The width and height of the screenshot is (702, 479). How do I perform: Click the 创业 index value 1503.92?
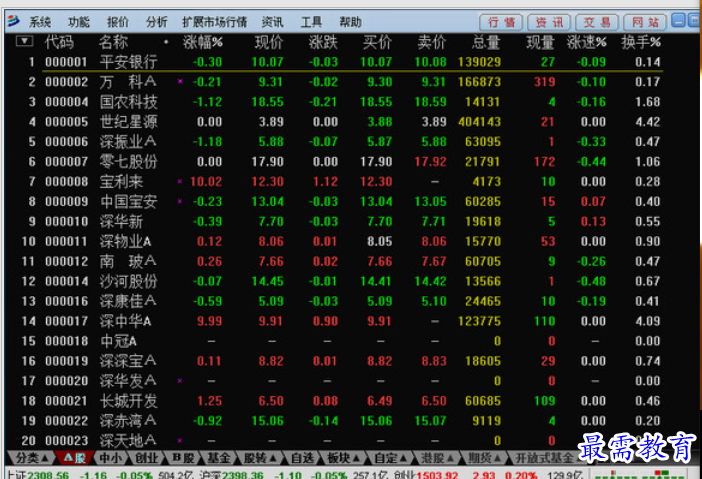tap(437, 475)
